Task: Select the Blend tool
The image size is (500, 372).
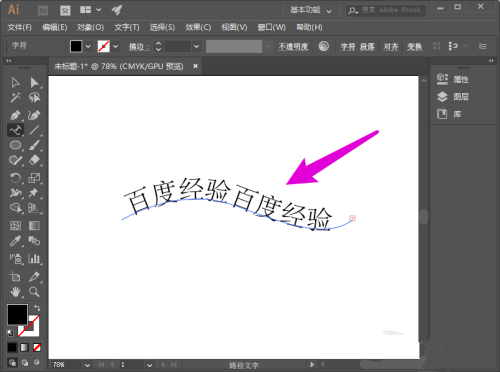Action: pyautogui.click(x=34, y=241)
